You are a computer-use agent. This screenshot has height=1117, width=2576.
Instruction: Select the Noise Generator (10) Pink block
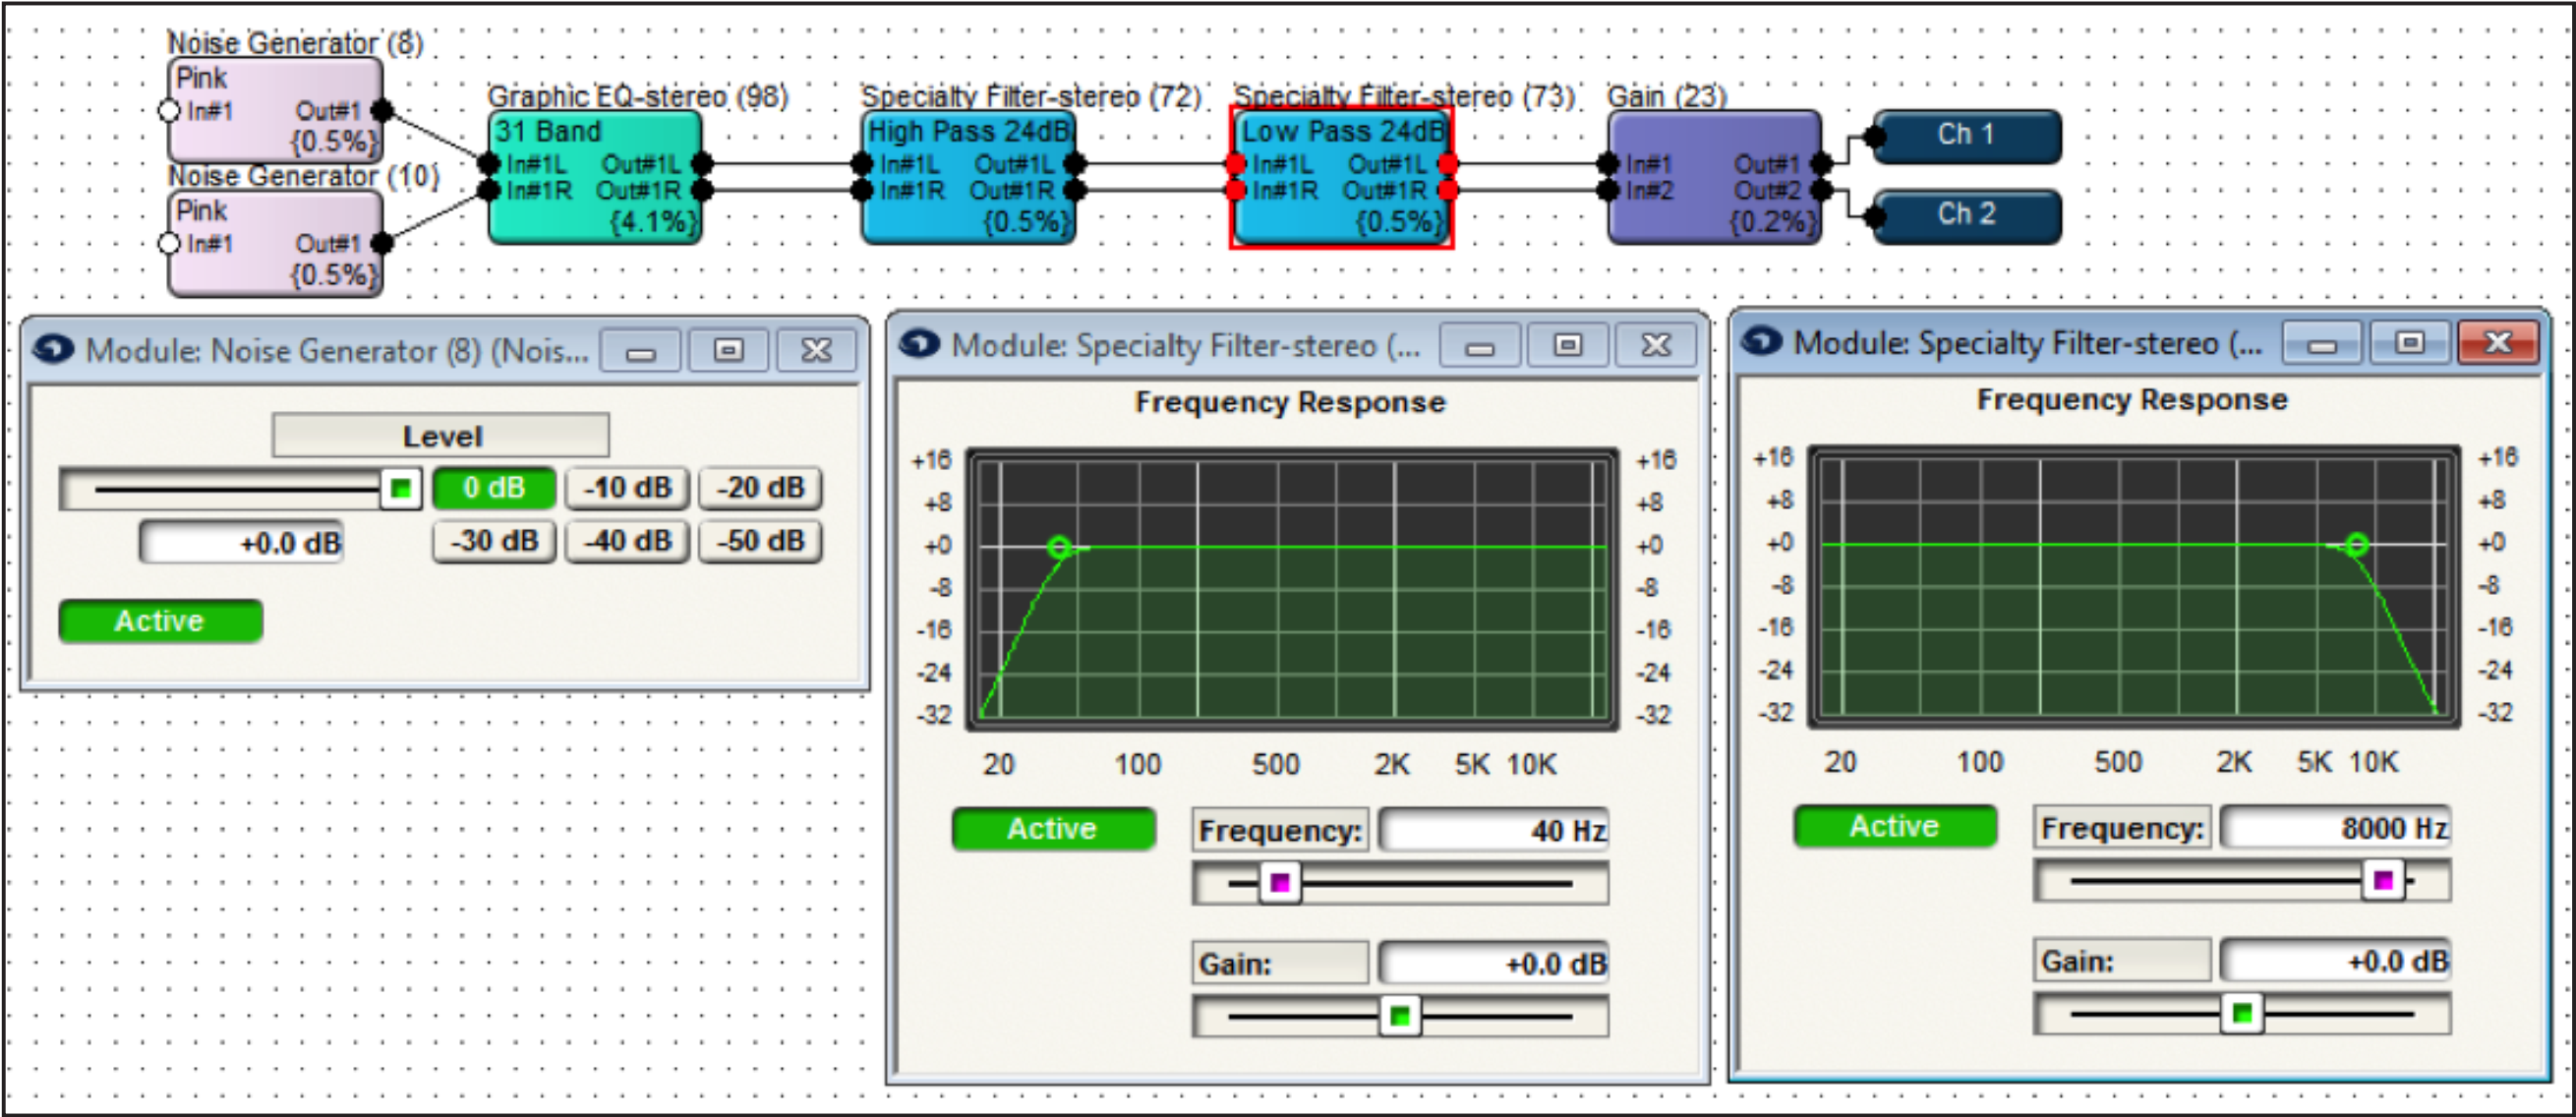[x=276, y=243]
